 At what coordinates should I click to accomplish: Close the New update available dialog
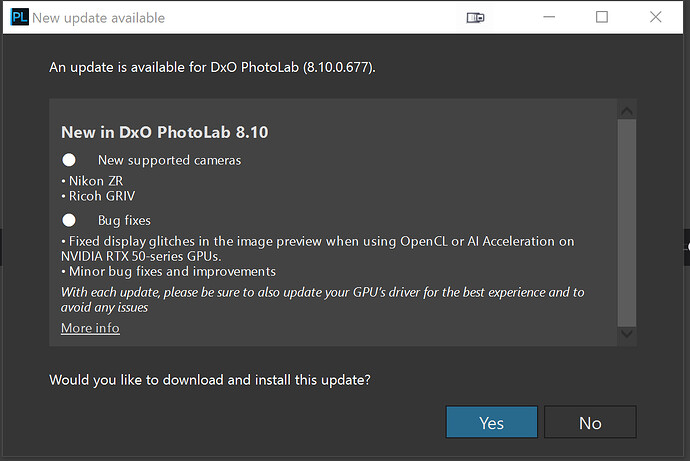[x=655, y=17]
